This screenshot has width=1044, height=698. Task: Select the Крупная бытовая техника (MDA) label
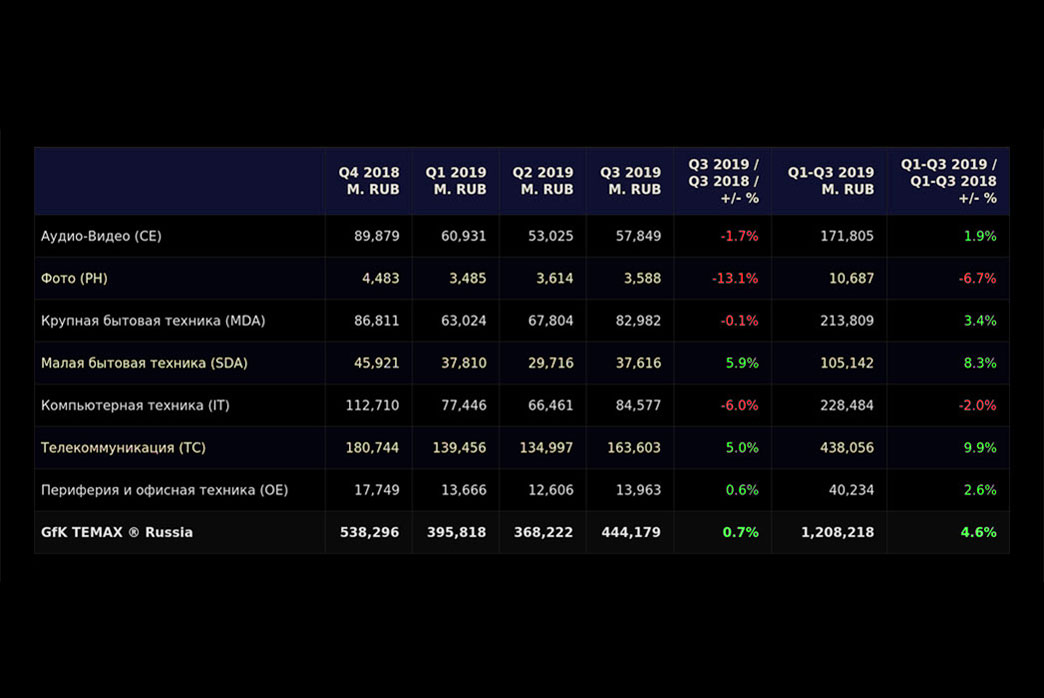[x=153, y=321]
